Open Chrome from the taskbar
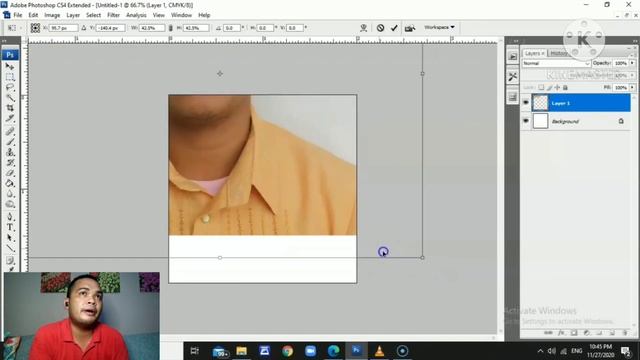This screenshot has width=640, height=360. click(287, 351)
